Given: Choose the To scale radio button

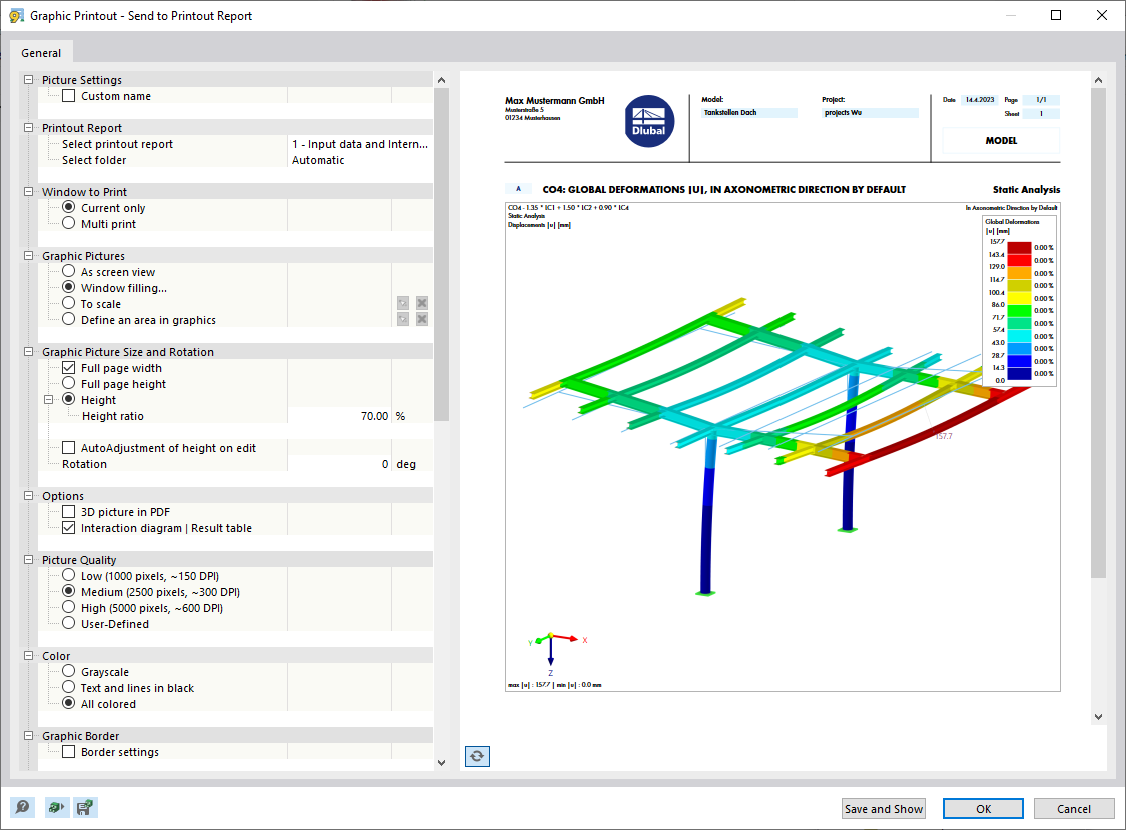Looking at the screenshot, I should coord(68,304).
